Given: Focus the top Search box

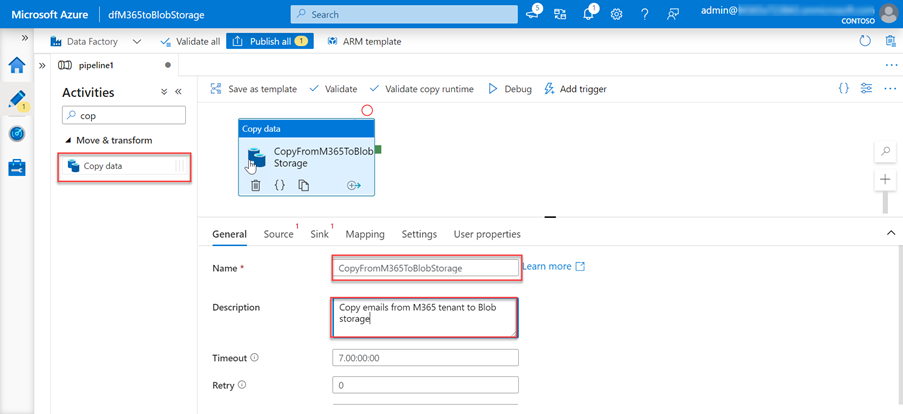Looking at the screenshot, I should point(404,14).
